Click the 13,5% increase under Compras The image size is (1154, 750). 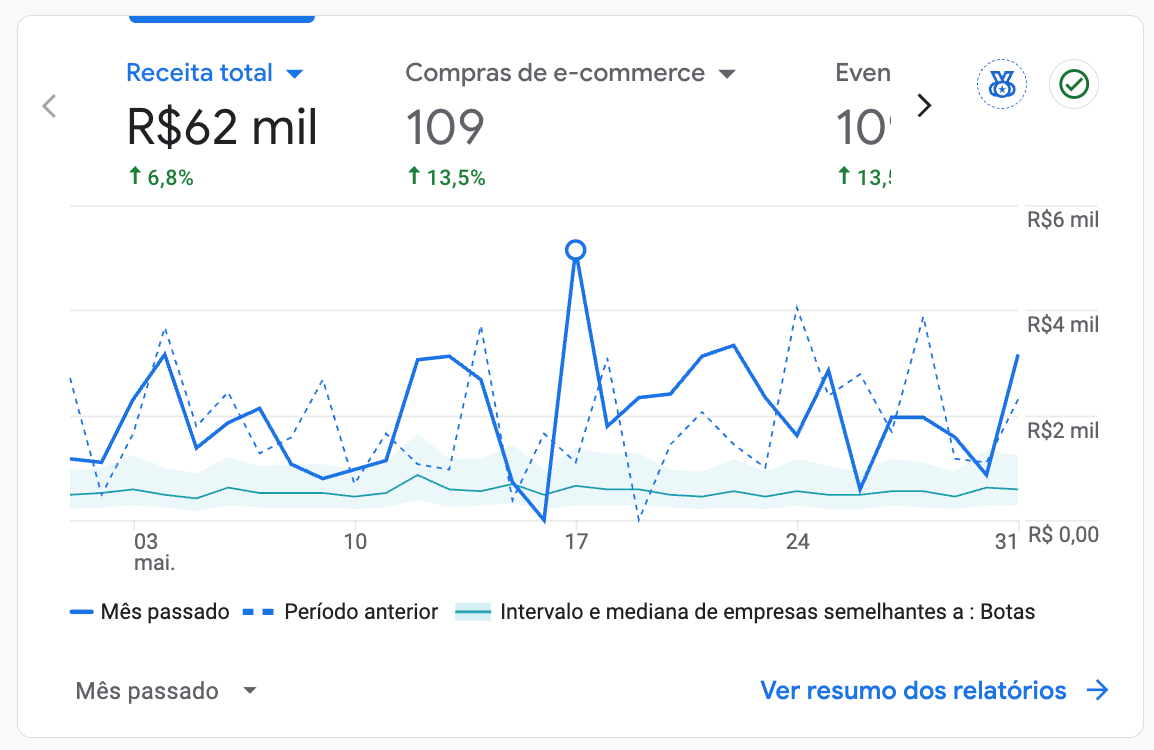click(446, 177)
